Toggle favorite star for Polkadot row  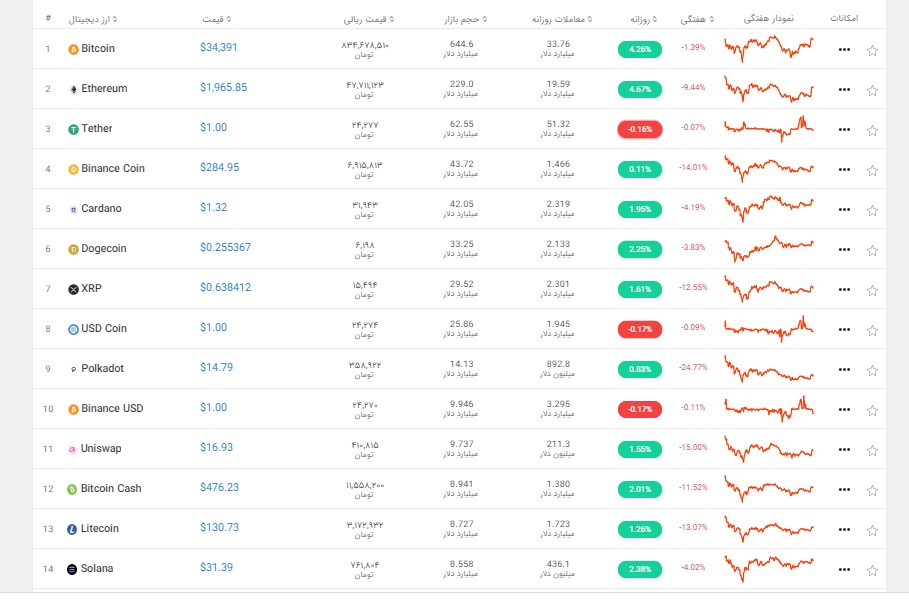coord(872,371)
